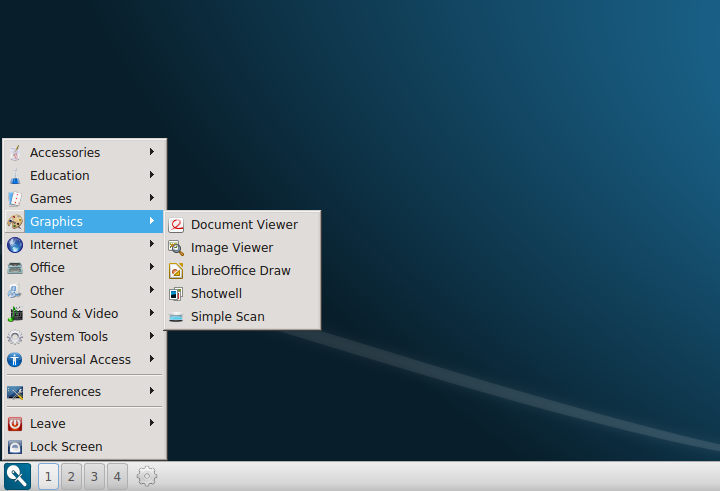The width and height of the screenshot is (720, 491).
Task: Switch to workspace 1
Action: [x=48, y=476]
